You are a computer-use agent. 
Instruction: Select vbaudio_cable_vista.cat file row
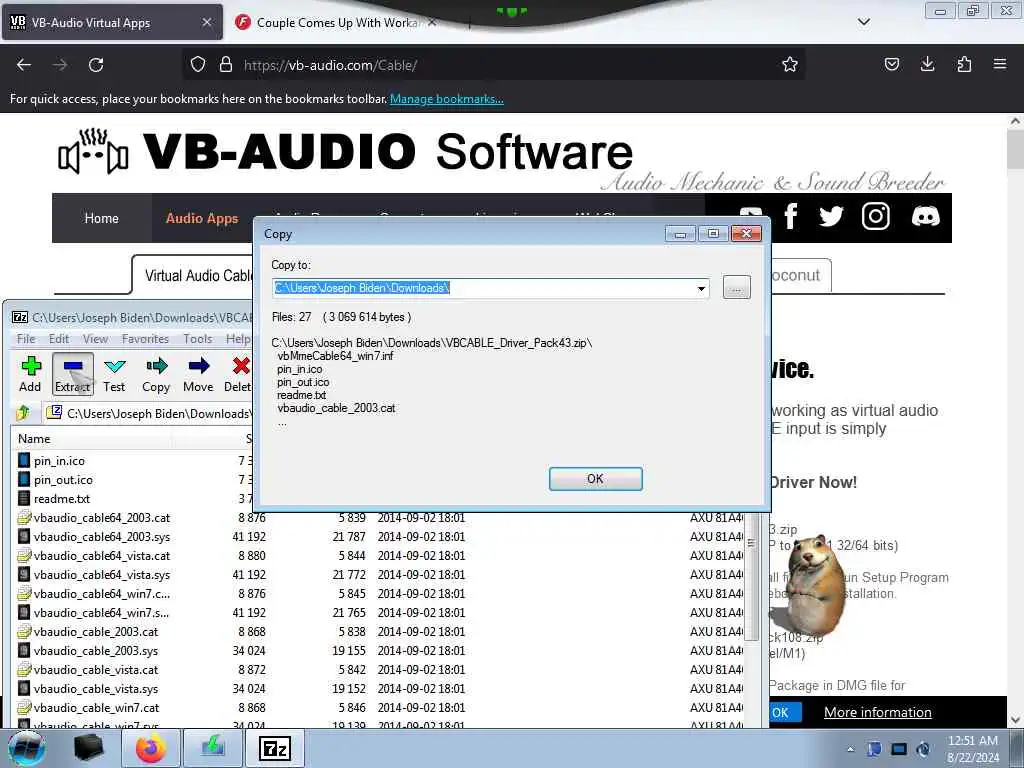tap(379, 669)
